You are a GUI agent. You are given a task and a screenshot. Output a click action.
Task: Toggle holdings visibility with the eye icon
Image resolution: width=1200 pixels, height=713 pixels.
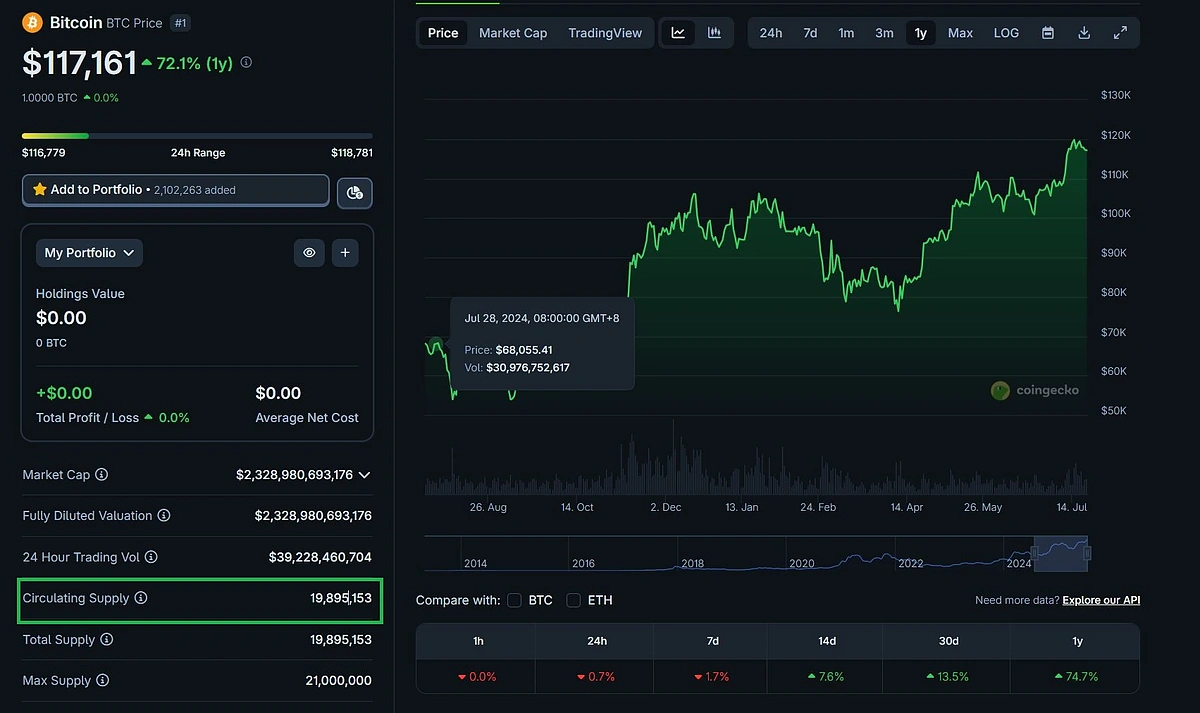(309, 253)
